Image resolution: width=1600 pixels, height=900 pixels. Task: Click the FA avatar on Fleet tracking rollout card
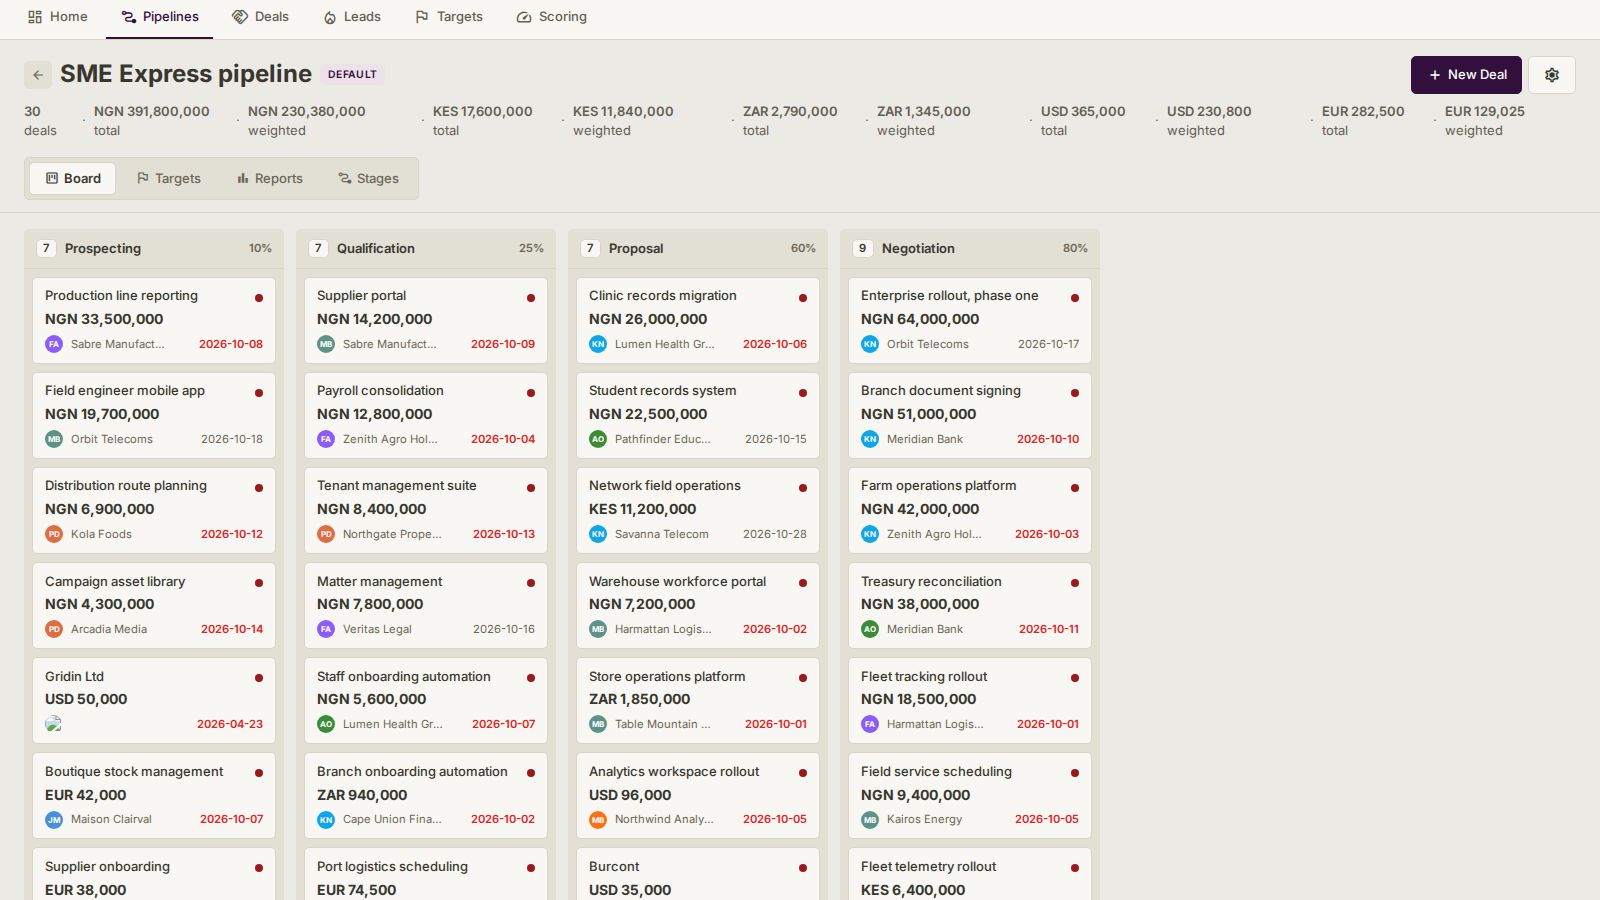point(870,724)
